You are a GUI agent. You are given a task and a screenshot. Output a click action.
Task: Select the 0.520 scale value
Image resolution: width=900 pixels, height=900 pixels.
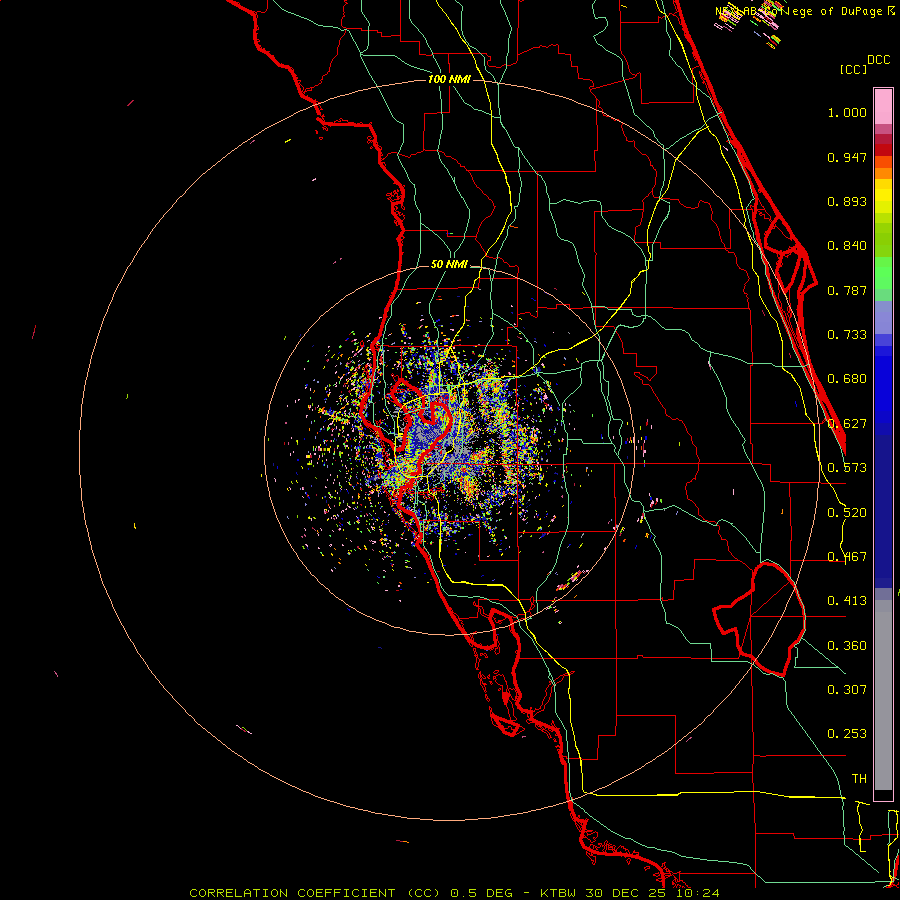[847, 513]
